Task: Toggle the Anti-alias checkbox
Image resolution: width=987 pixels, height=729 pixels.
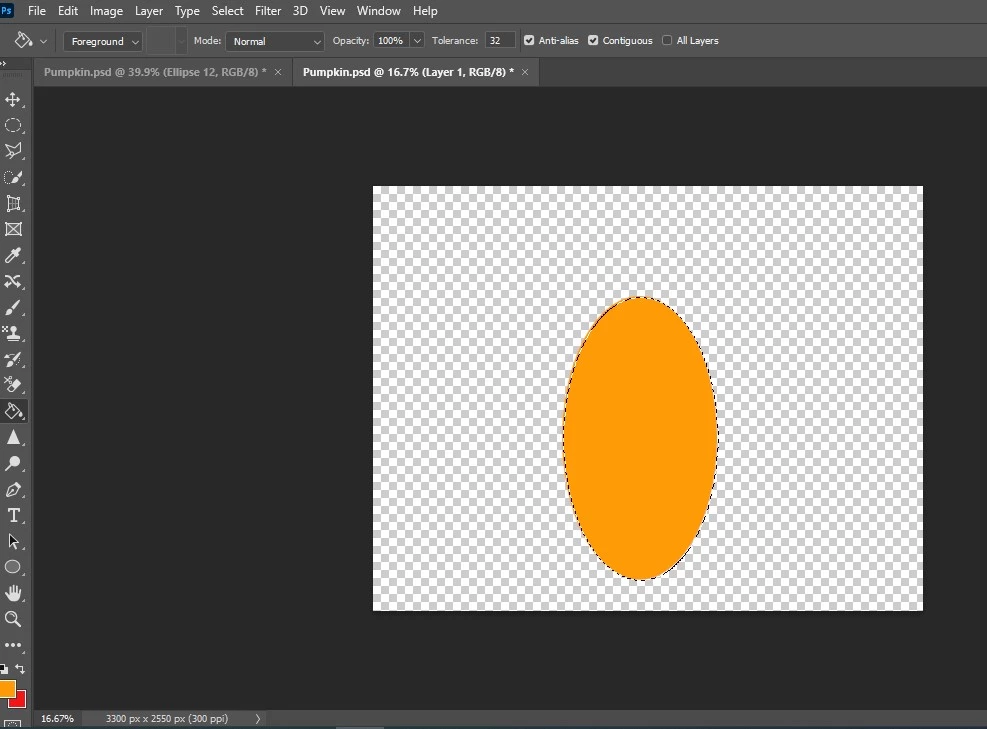Action: point(529,40)
